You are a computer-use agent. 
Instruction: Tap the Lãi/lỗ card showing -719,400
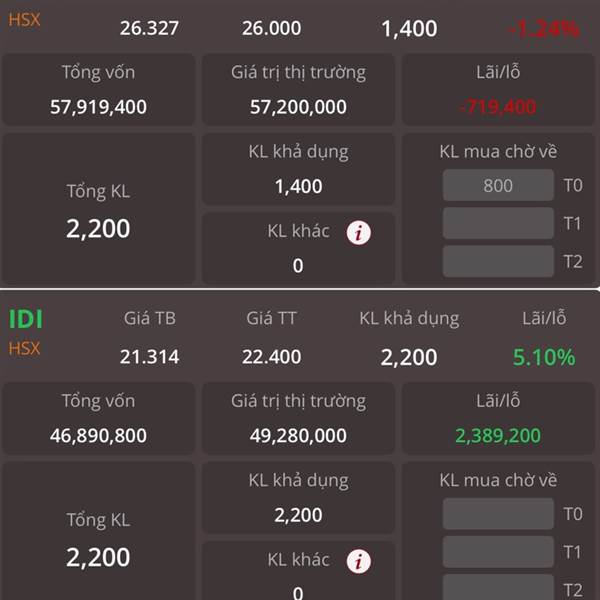point(498,90)
